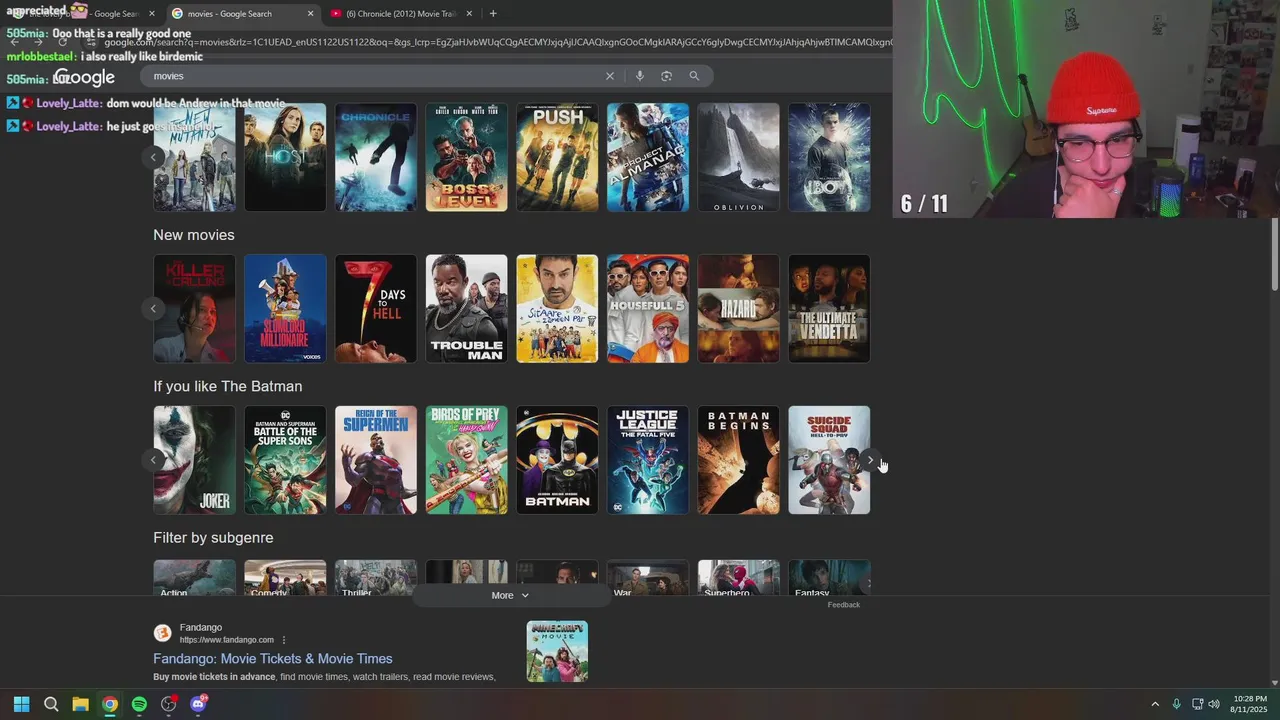This screenshot has height=720, width=1280.
Task: Close the movies - Google Search tab
Action: point(310,14)
